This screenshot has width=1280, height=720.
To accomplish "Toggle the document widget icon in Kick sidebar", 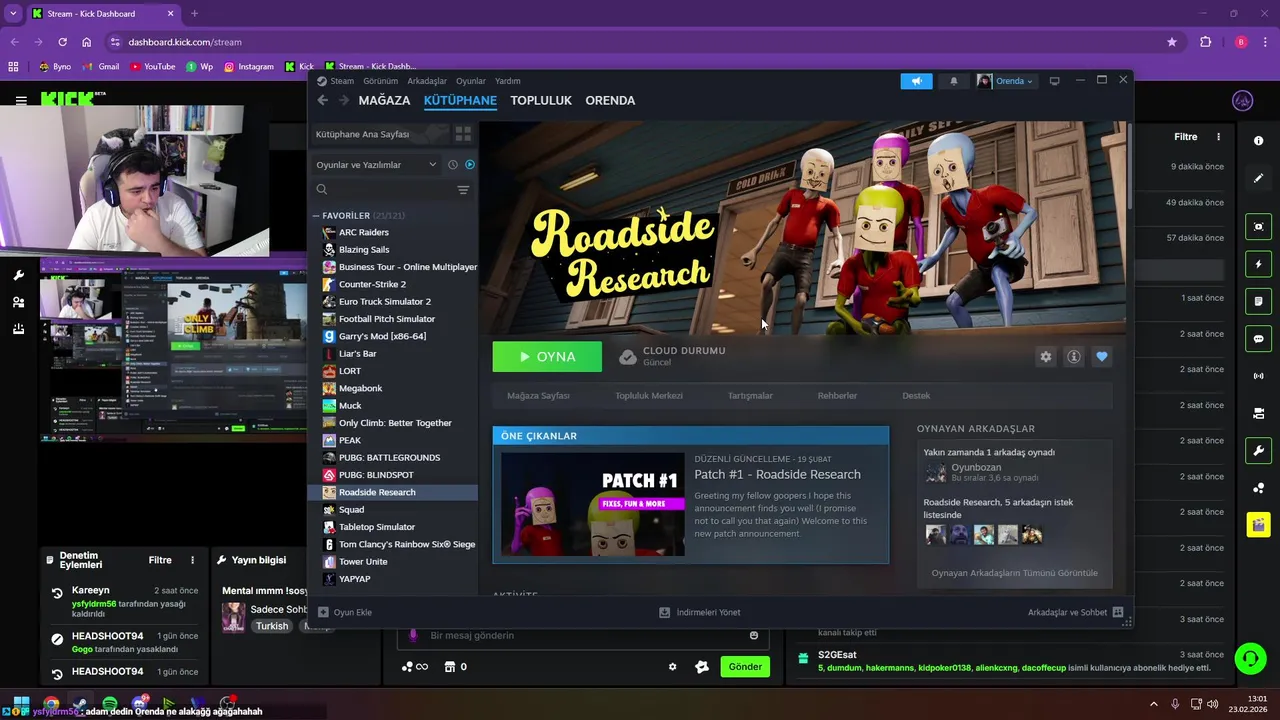I will [x=1258, y=301].
